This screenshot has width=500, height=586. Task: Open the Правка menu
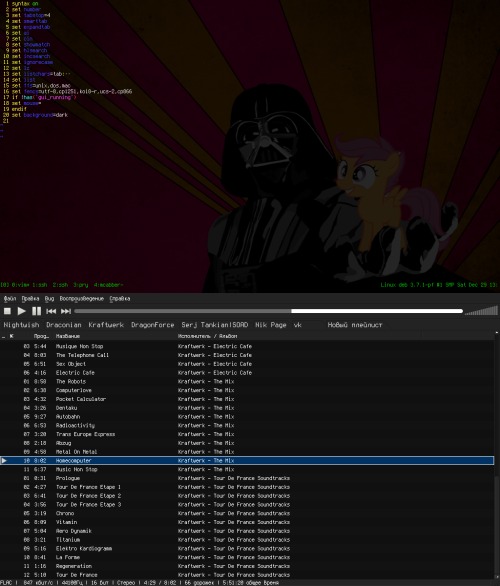30,299
